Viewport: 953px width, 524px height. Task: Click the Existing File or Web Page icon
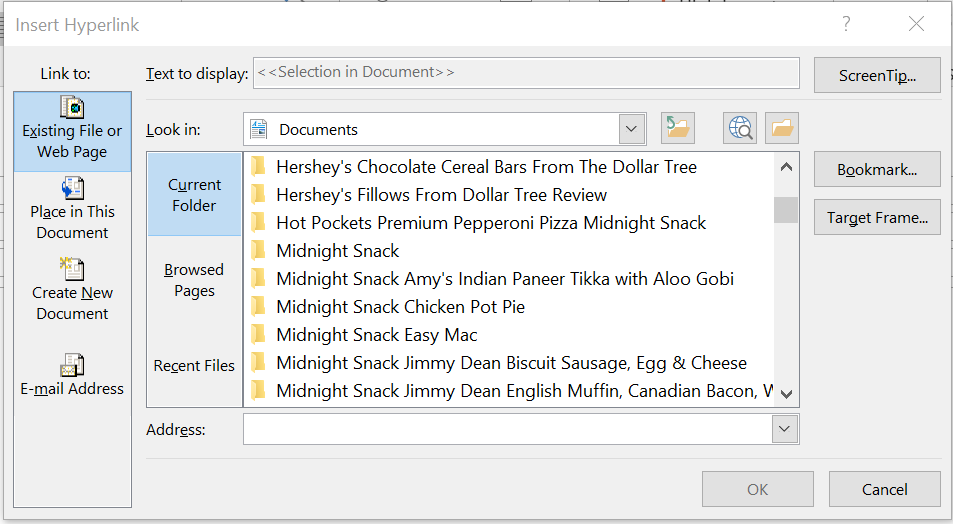(x=72, y=107)
